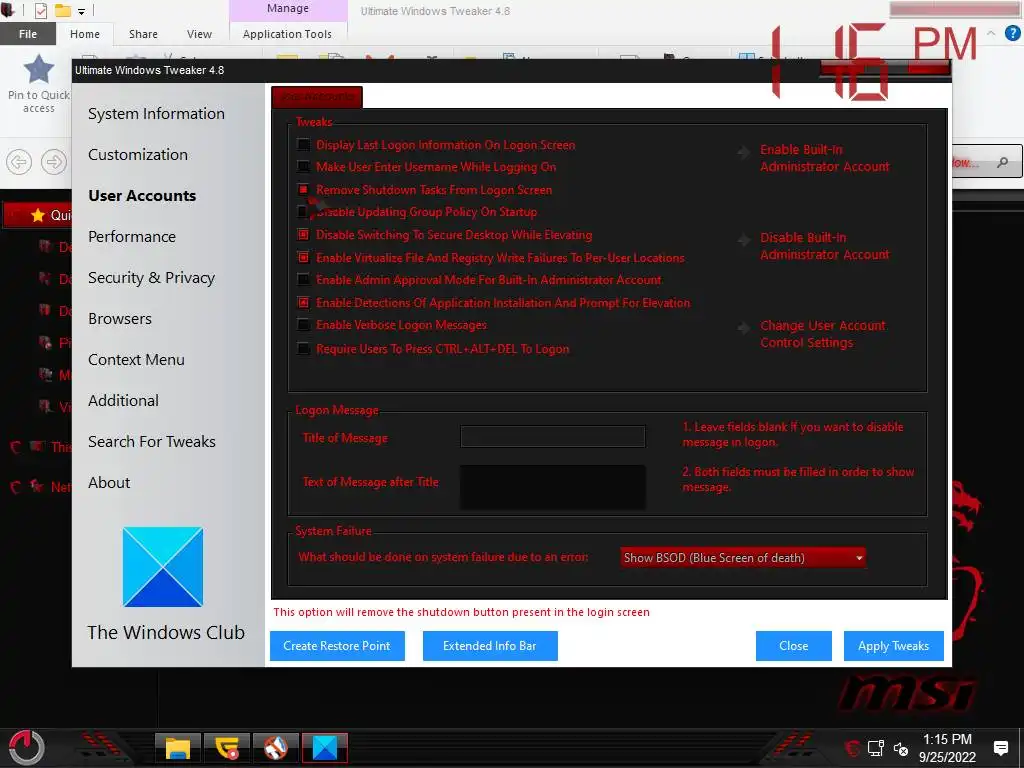The height and width of the screenshot is (768, 1024).
Task: Click the folder icon in Explorer title bar
Action: pyautogui.click(x=63, y=10)
